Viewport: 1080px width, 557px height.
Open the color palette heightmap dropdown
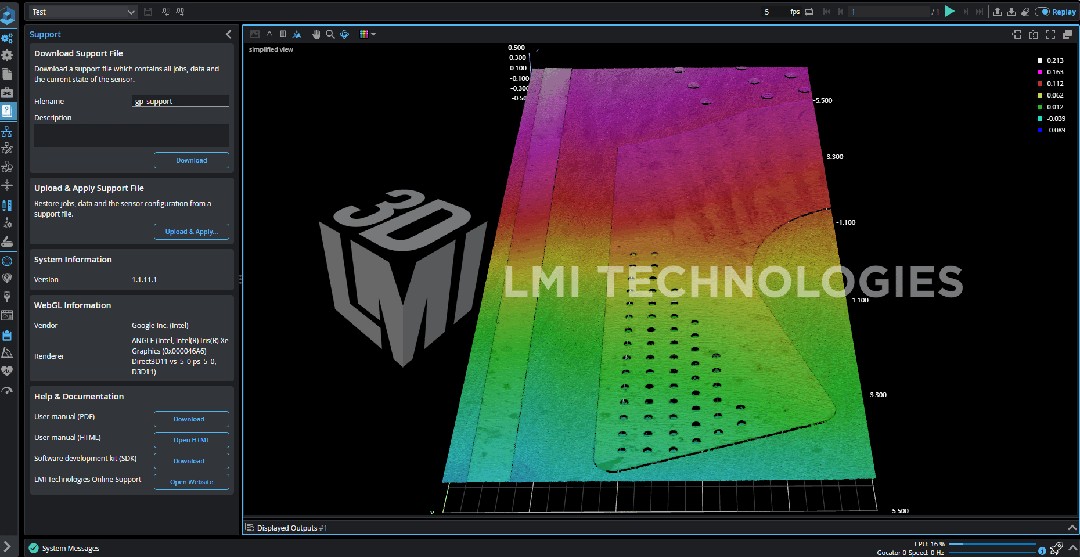coord(368,34)
